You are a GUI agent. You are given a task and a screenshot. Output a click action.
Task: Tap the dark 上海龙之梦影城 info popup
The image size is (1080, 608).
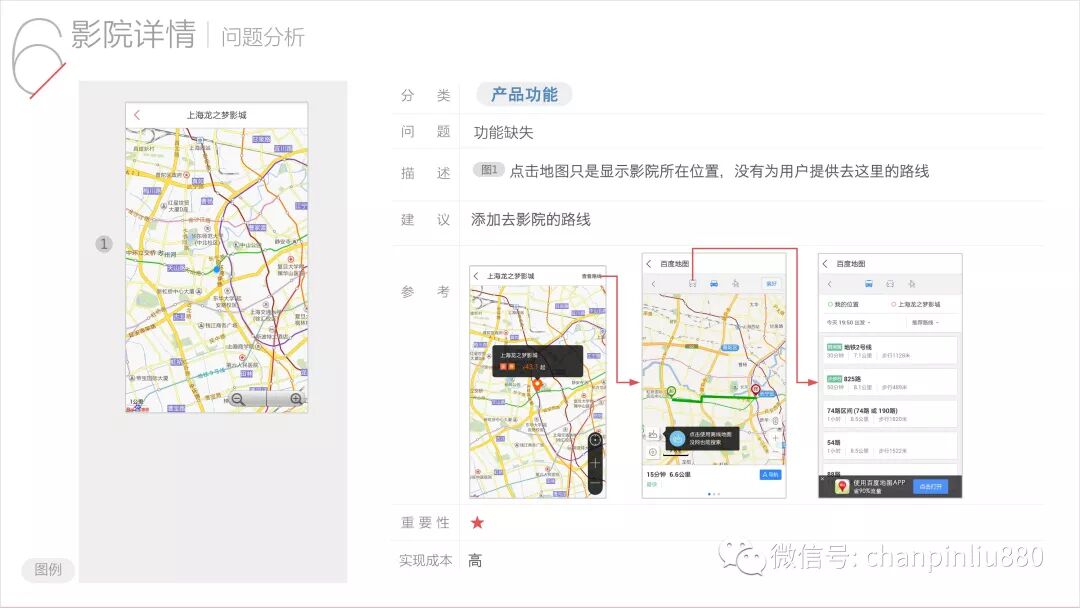538,361
